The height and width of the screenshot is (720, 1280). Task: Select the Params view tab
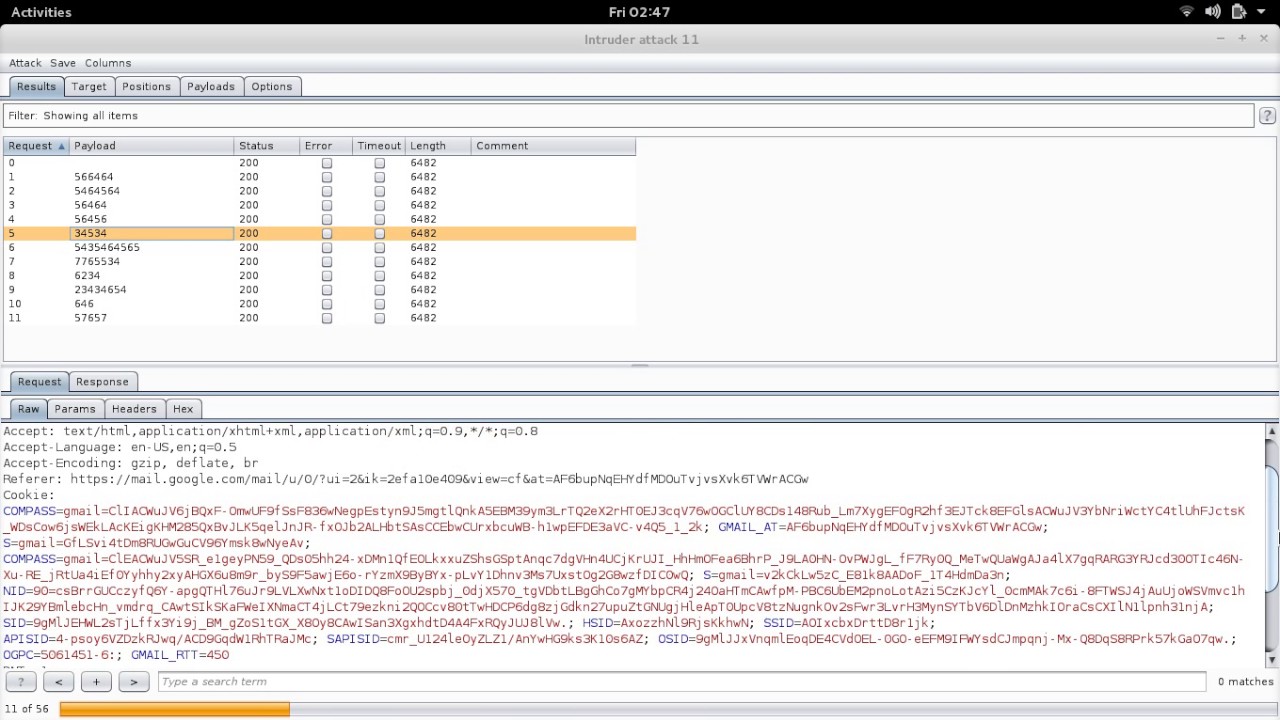75,409
